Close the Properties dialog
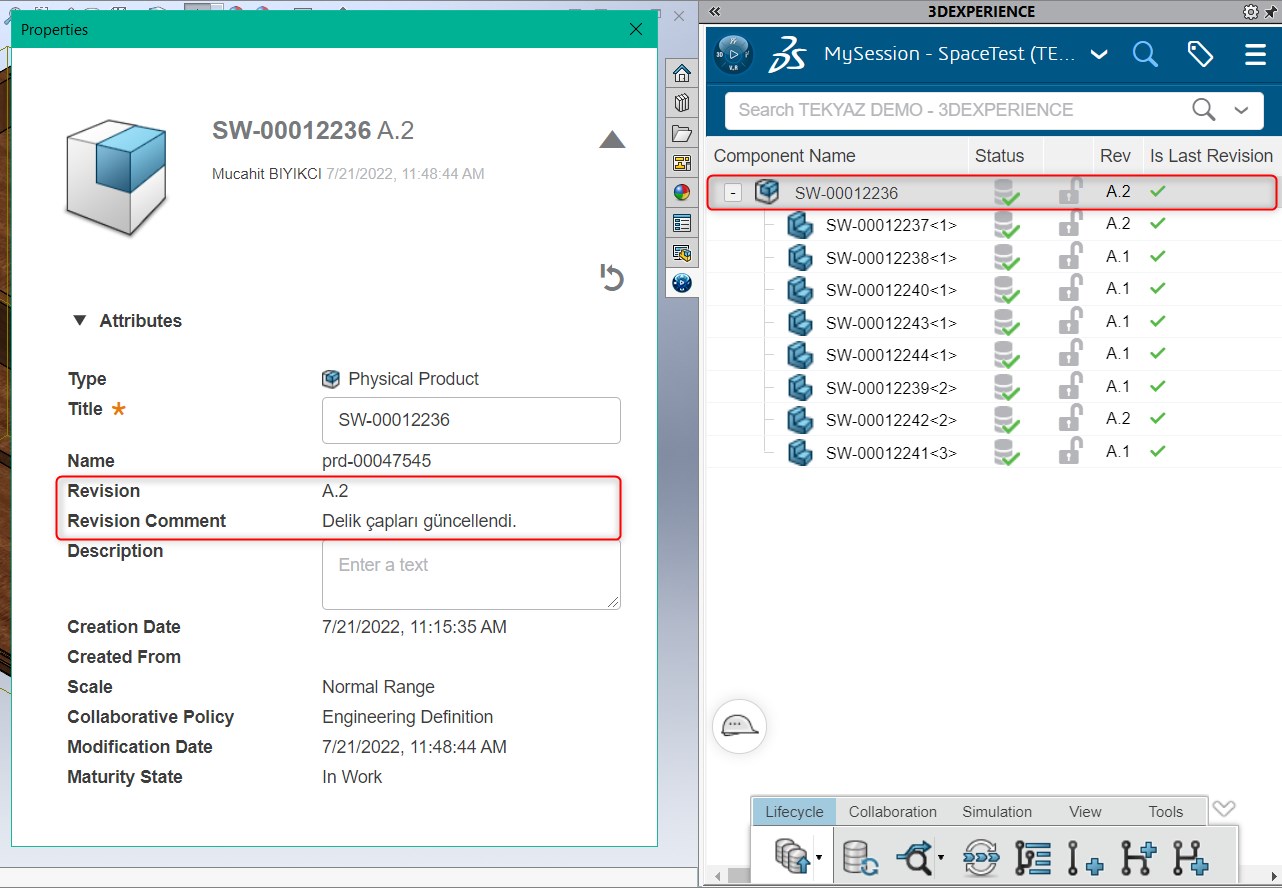The height and width of the screenshot is (888, 1282). [x=636, y=29]
